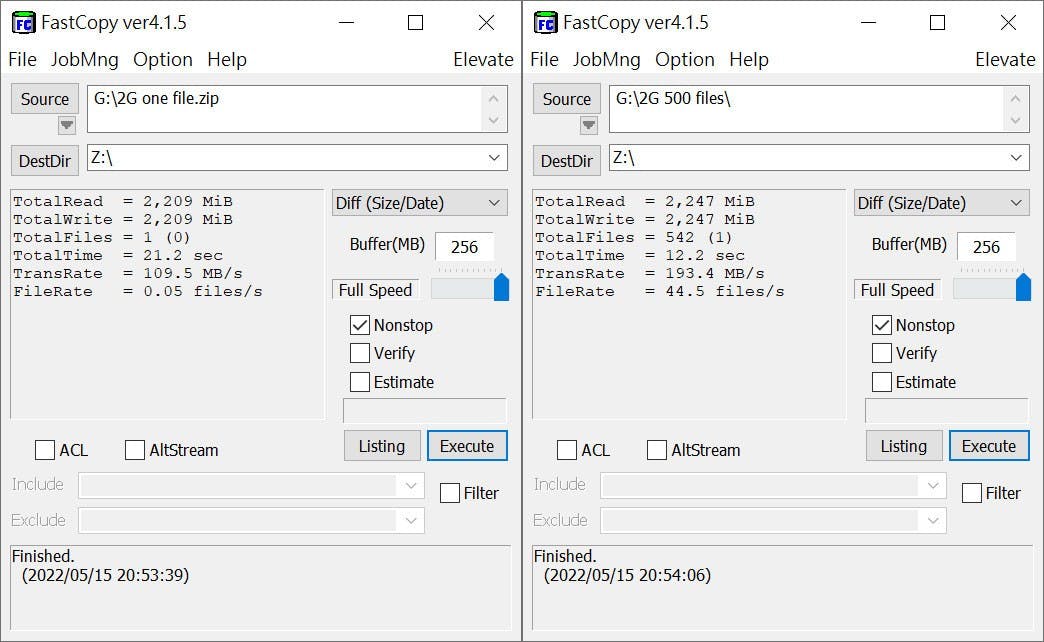Click DestDir button in the '2G one file.zip' window
This screenshot has width=1044, height=642.
(x=45, y=160)
